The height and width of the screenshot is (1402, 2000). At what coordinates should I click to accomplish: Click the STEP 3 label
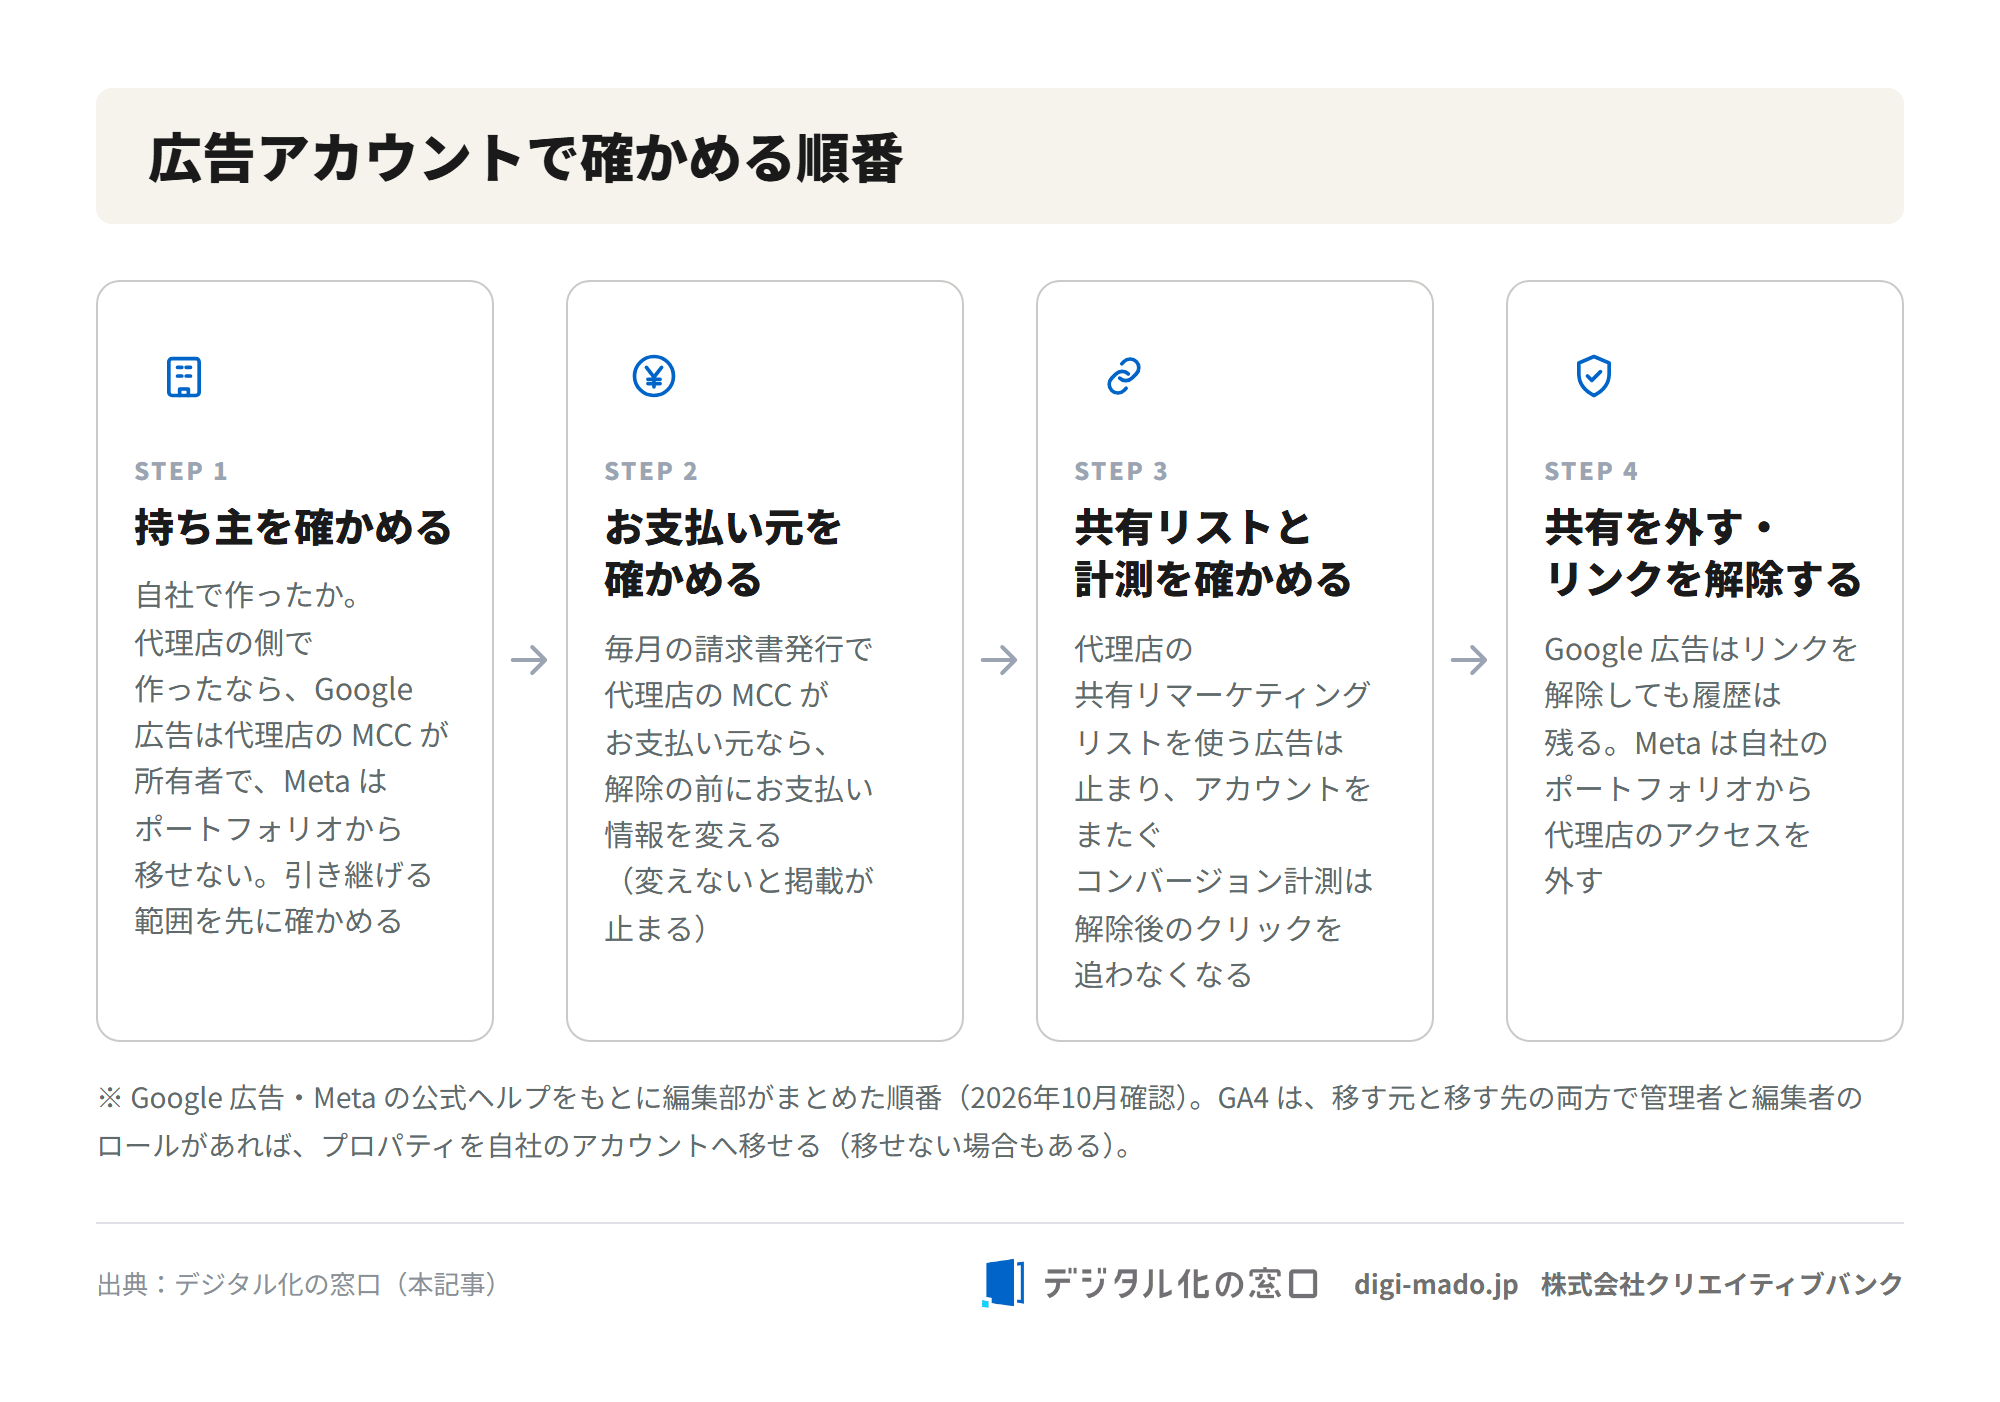click(x=1121, y=471)
